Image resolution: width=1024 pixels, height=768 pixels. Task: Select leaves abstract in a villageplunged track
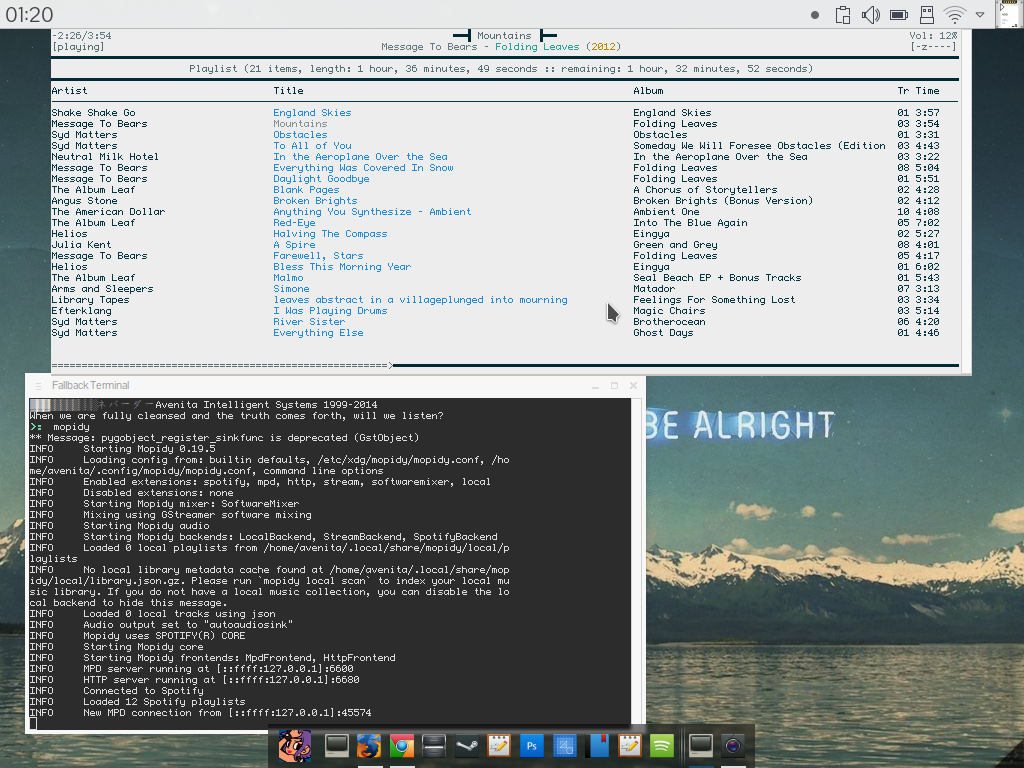click(421, 300)
